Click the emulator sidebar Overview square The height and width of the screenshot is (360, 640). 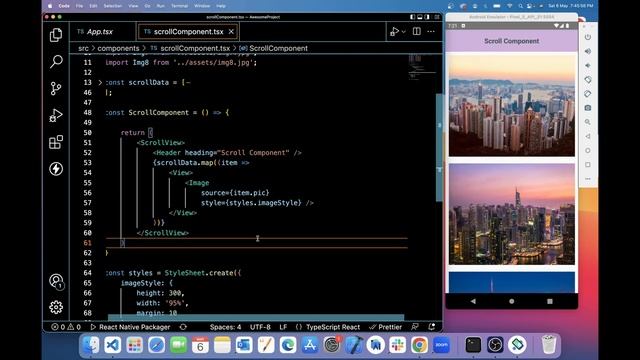coord(588,164)
